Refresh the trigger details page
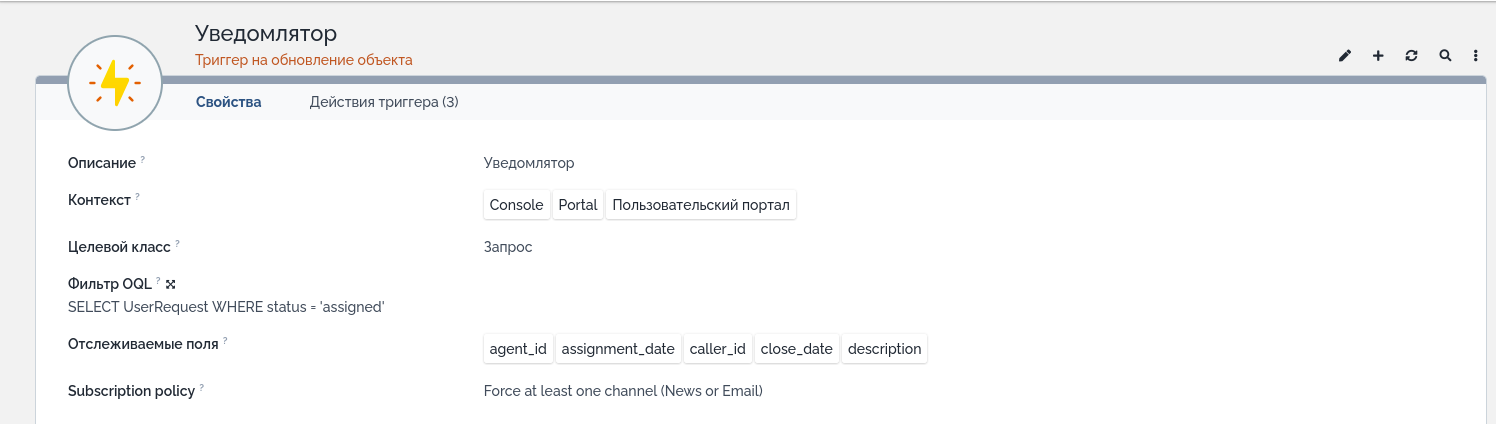This screenshot has height=424, width=1496. (1411, 56)
